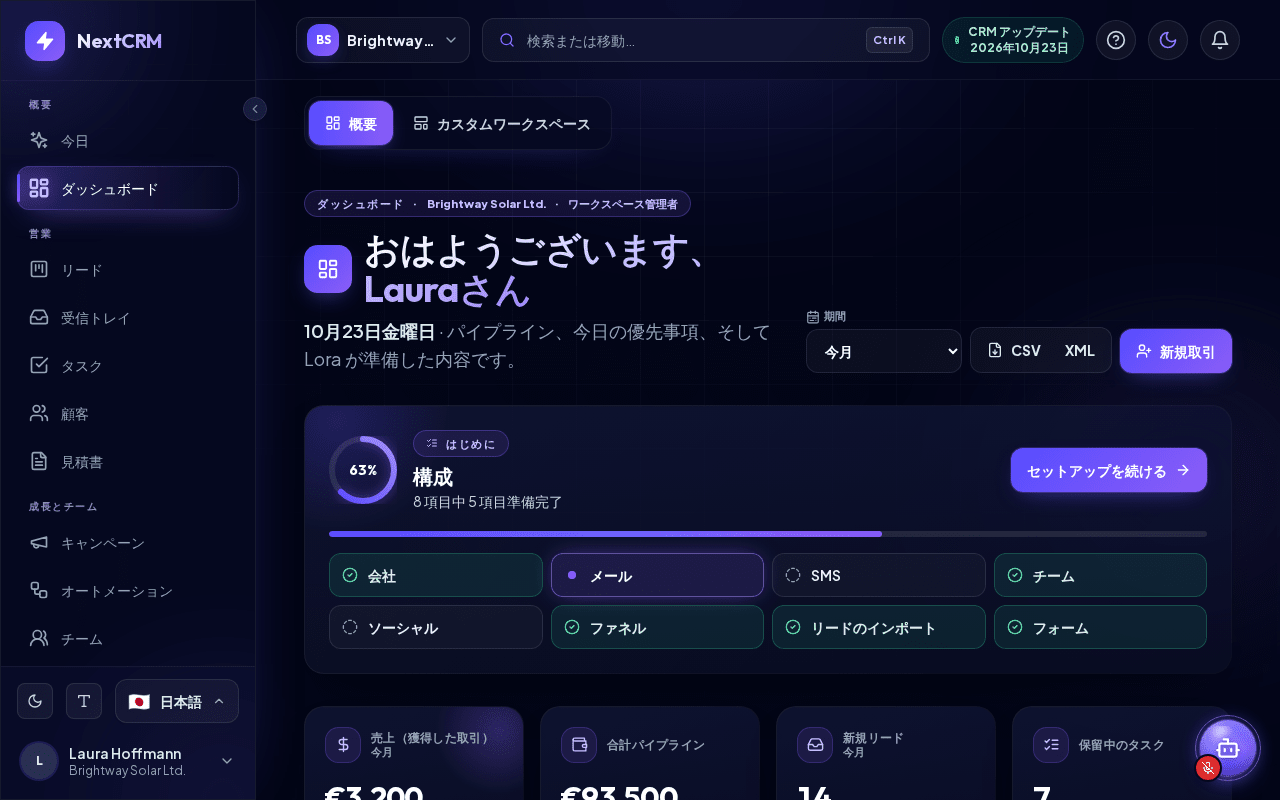Image resolution: width=1280 pixels, height=800 pixels.
Task: Open the help question mark icon
Action: (1116, 40)
